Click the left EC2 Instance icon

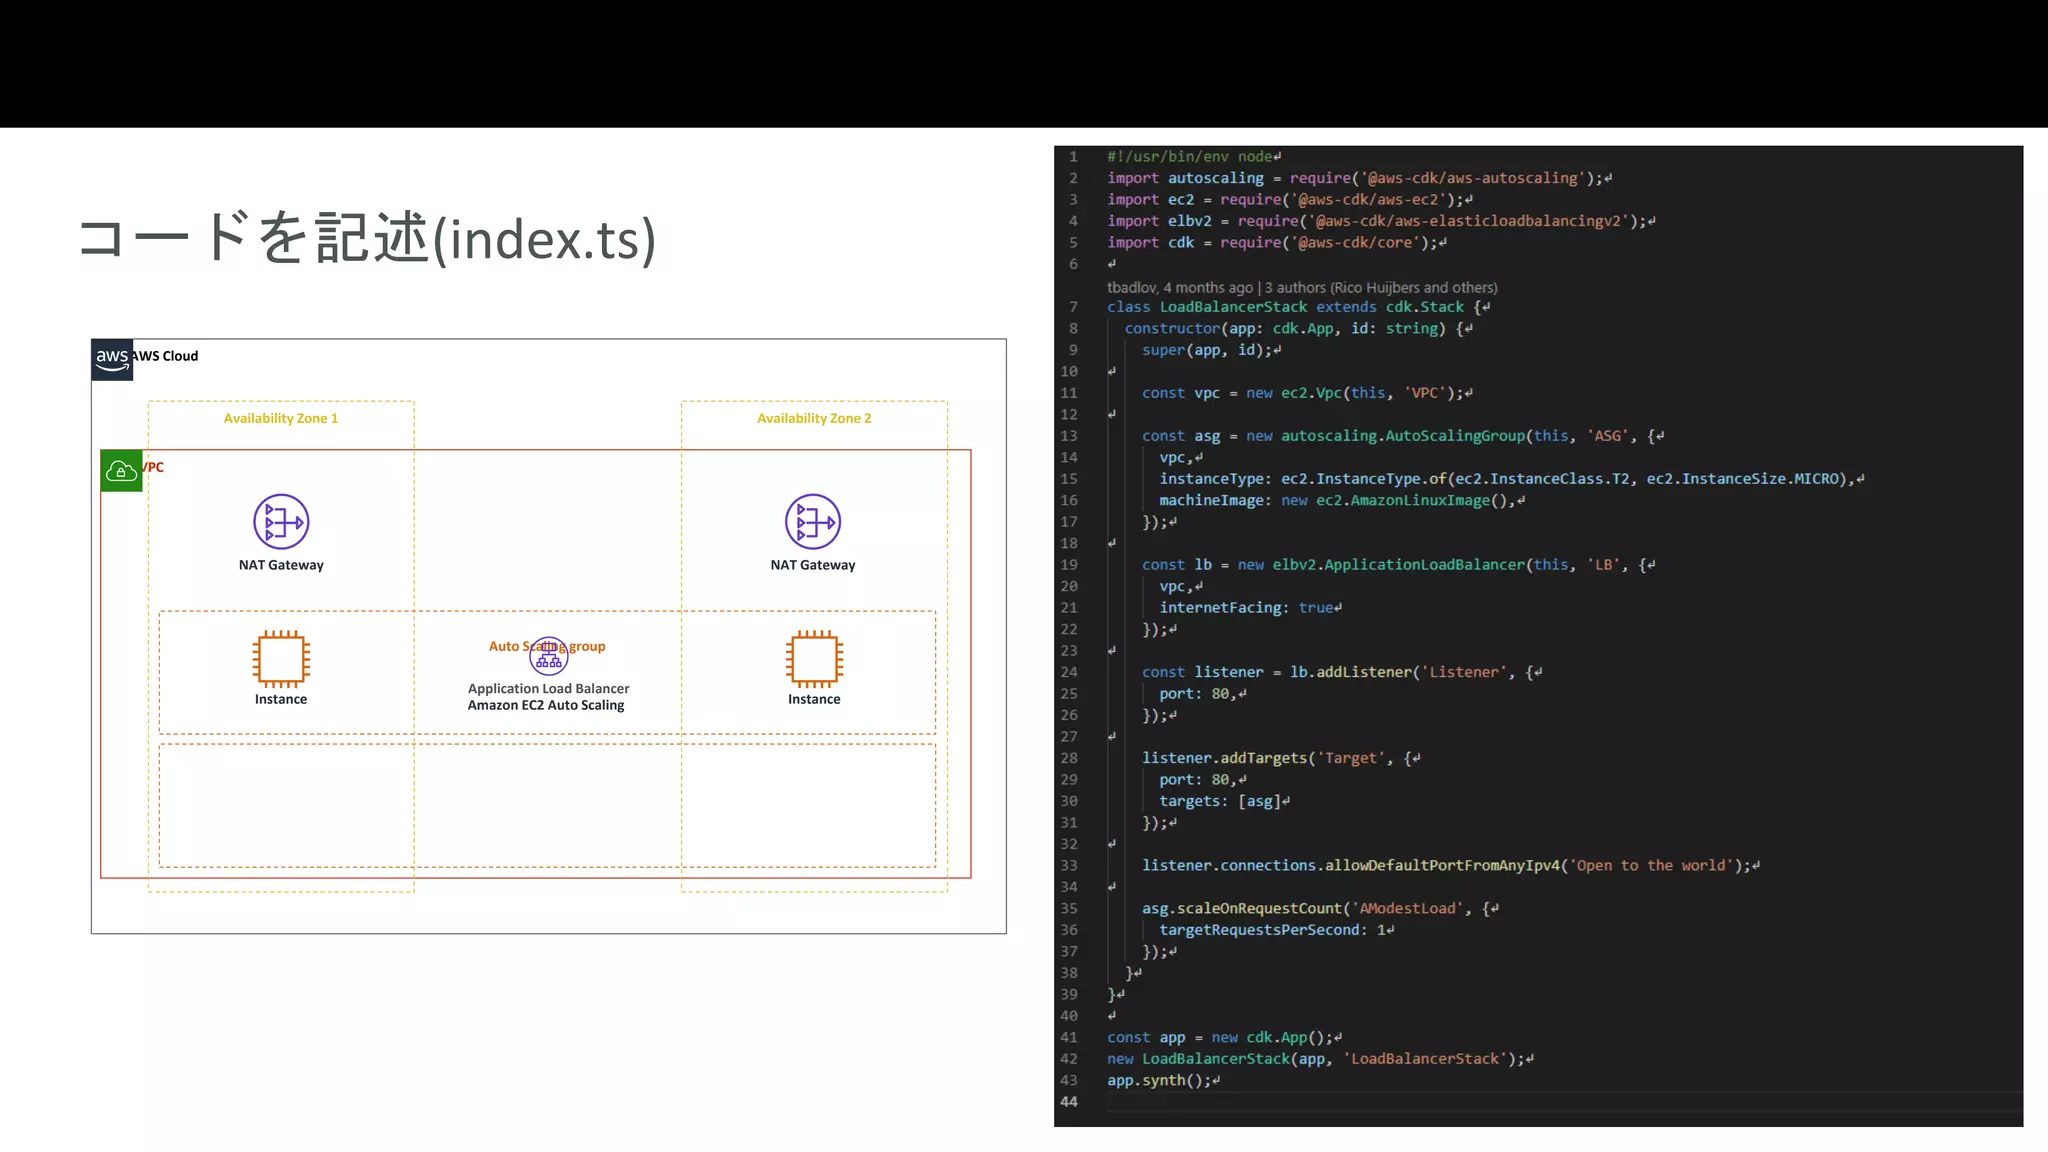coord(281,658)
